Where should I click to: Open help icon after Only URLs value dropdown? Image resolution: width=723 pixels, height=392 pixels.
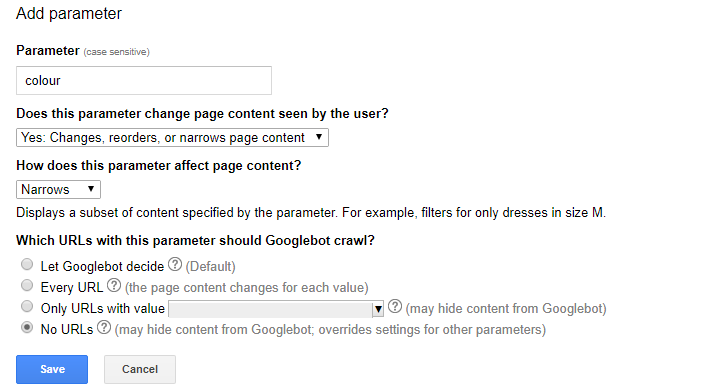pyautogui.click(x=395, y=306)
